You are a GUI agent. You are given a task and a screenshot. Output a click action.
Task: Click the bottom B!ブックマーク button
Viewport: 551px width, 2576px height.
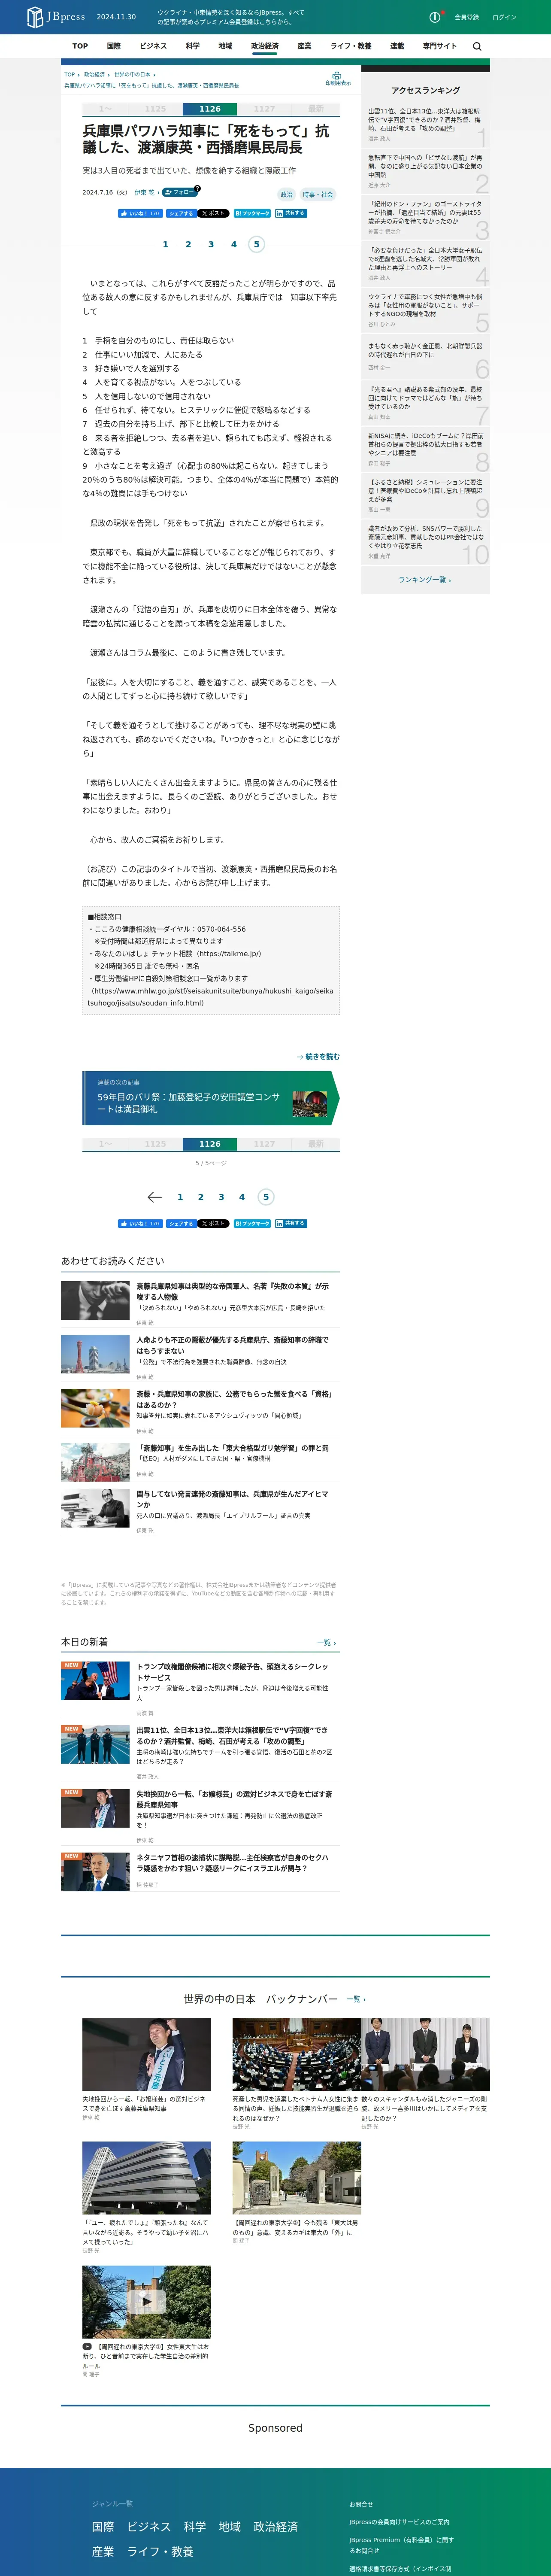[x=252, y=1223]
